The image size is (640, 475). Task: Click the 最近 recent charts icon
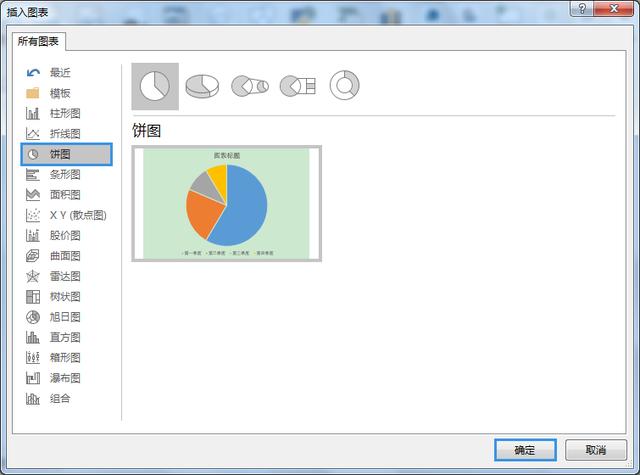pyautogui.click(x=33, y=73)
